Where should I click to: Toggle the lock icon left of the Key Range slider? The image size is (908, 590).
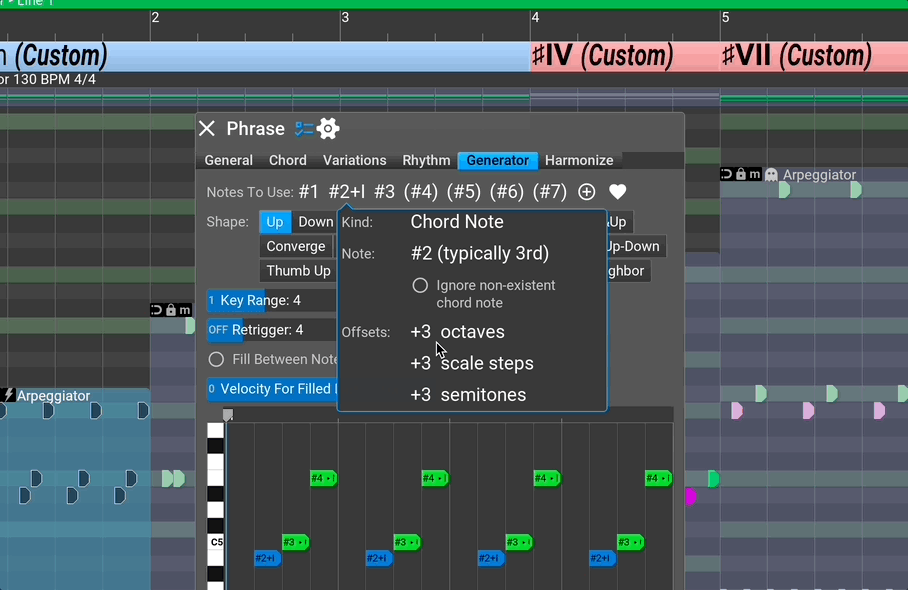171,310
